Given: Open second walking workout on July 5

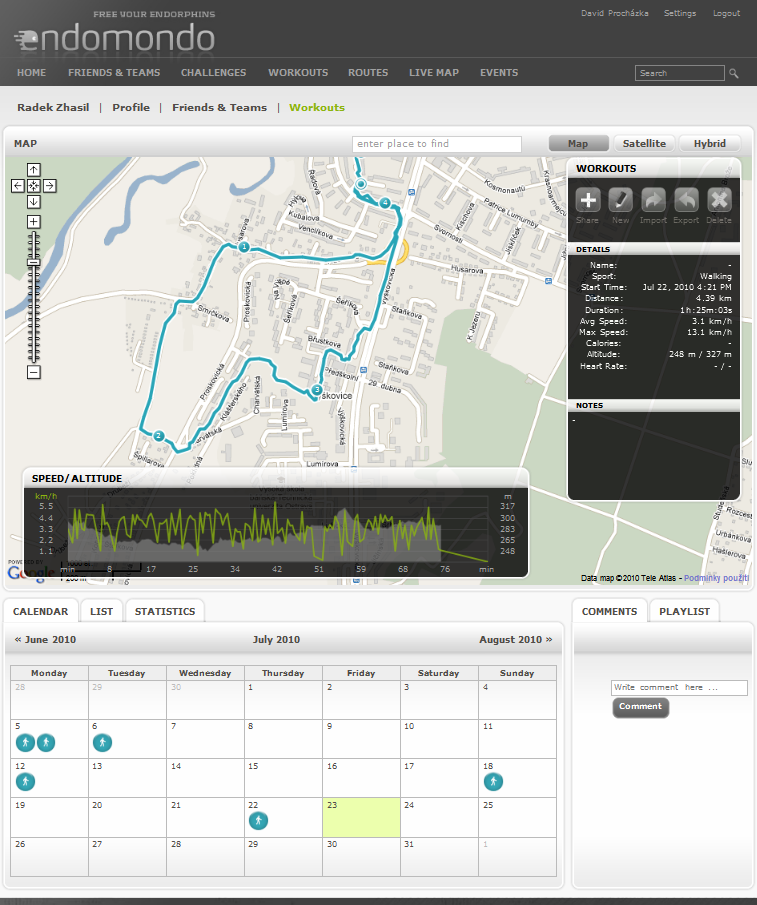Looking at the screenshot, I should pos(46,742).
